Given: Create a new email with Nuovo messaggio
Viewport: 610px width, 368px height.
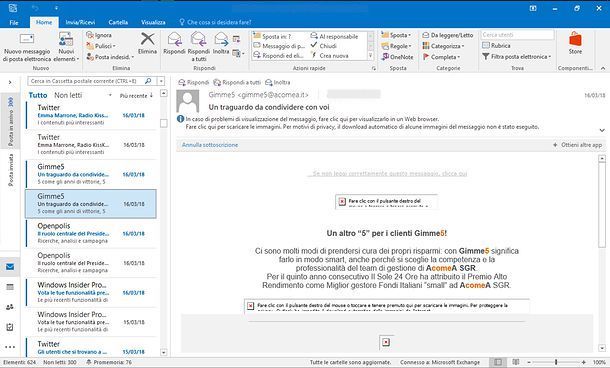Looking at the screenshot, I should pos(27,47).
